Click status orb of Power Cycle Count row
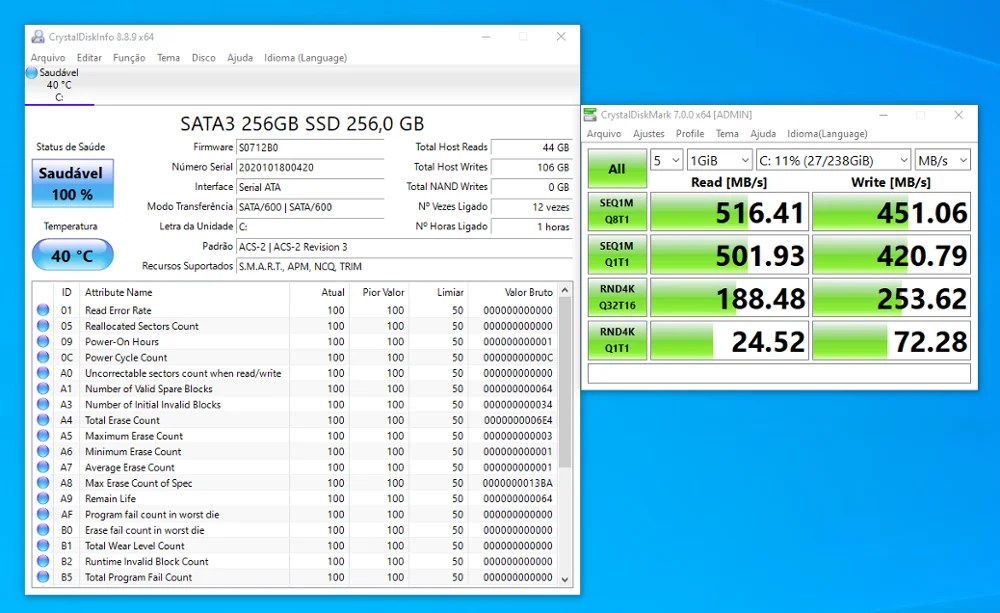 [x=43, y=357]
